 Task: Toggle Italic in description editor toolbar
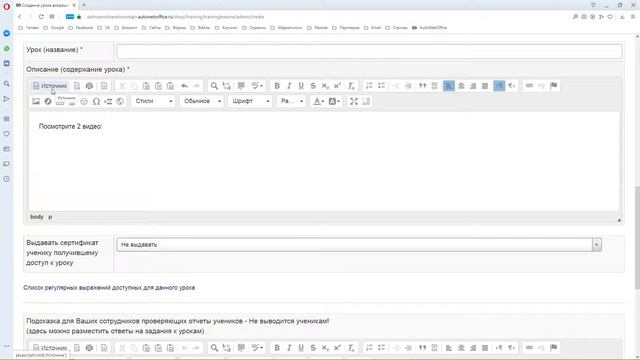289,86
